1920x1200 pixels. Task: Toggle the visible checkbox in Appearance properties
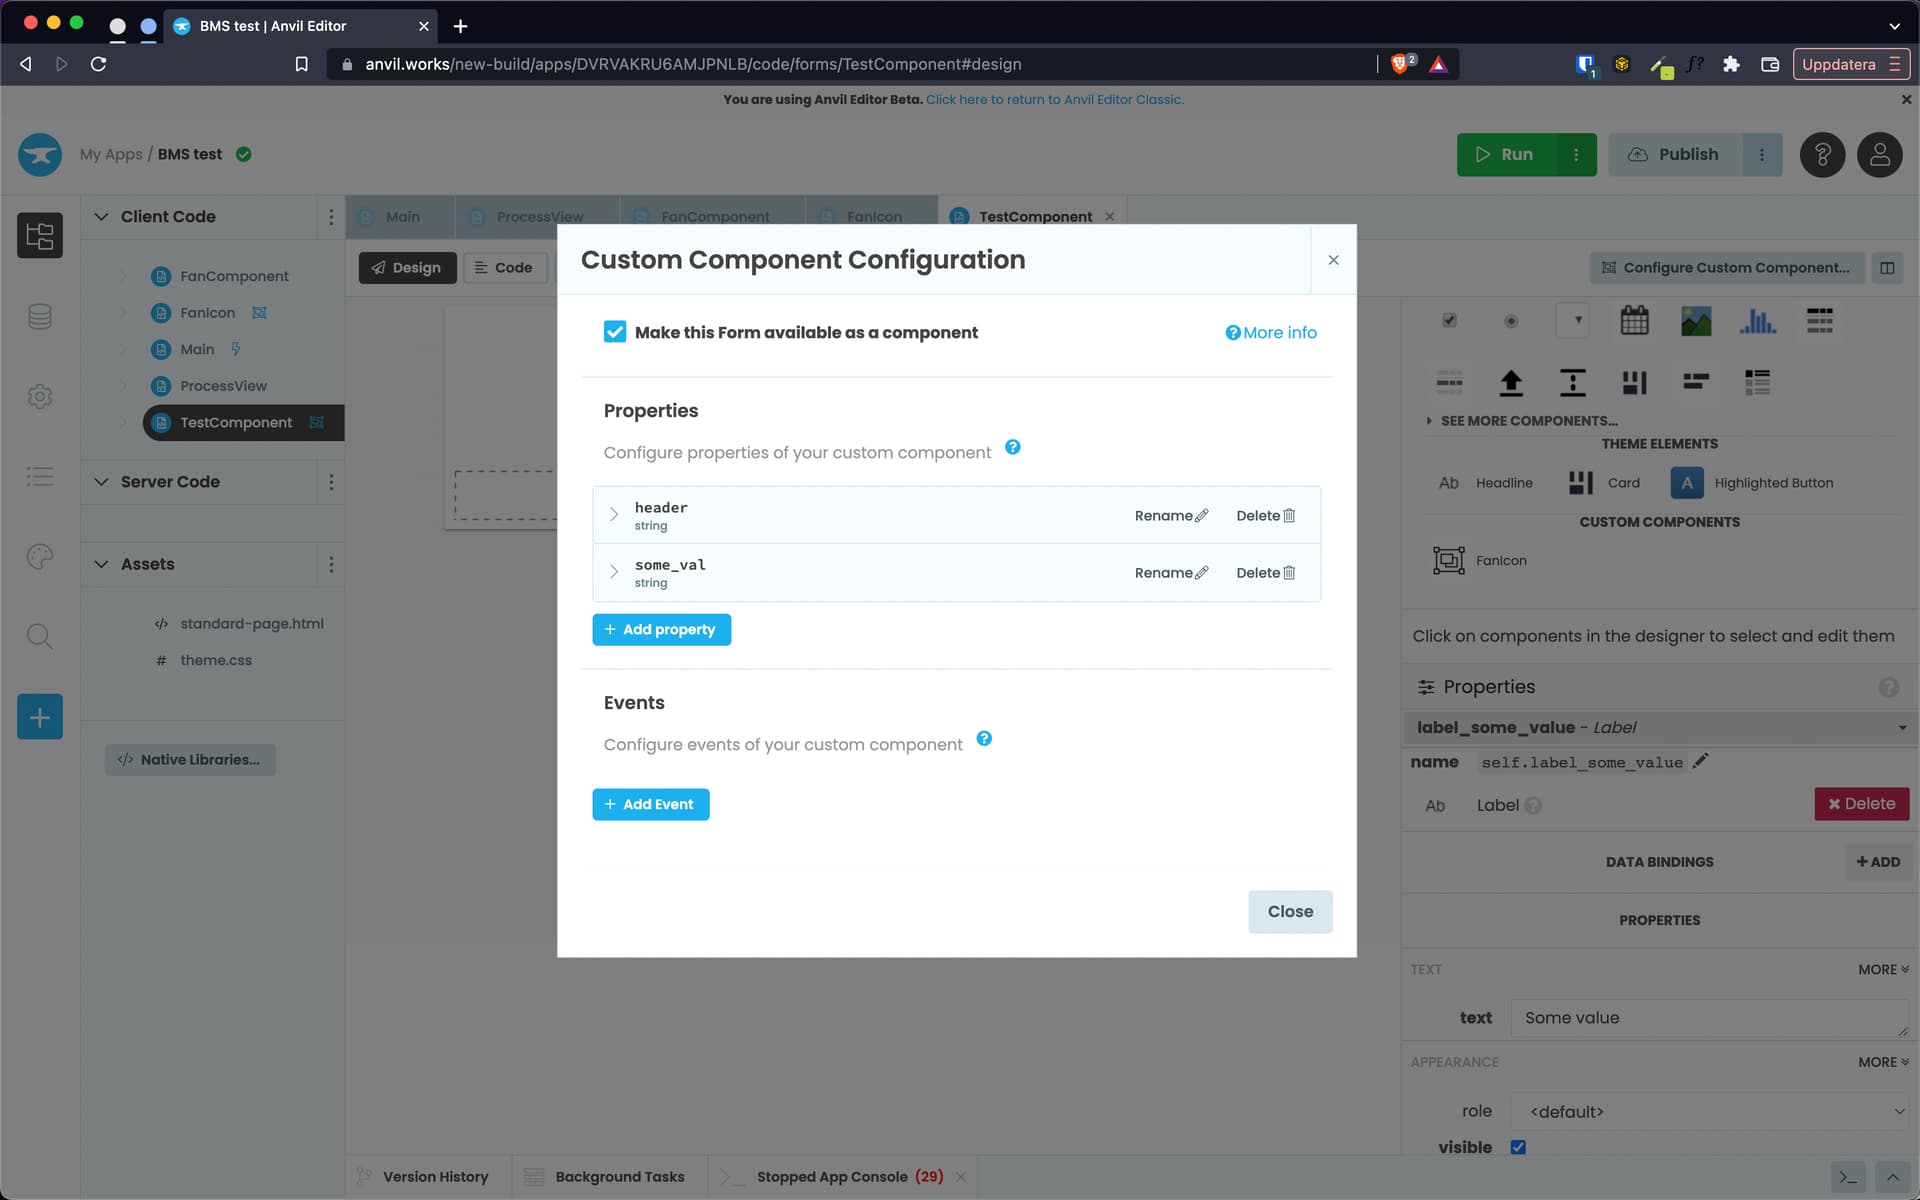[1519, 1147]
